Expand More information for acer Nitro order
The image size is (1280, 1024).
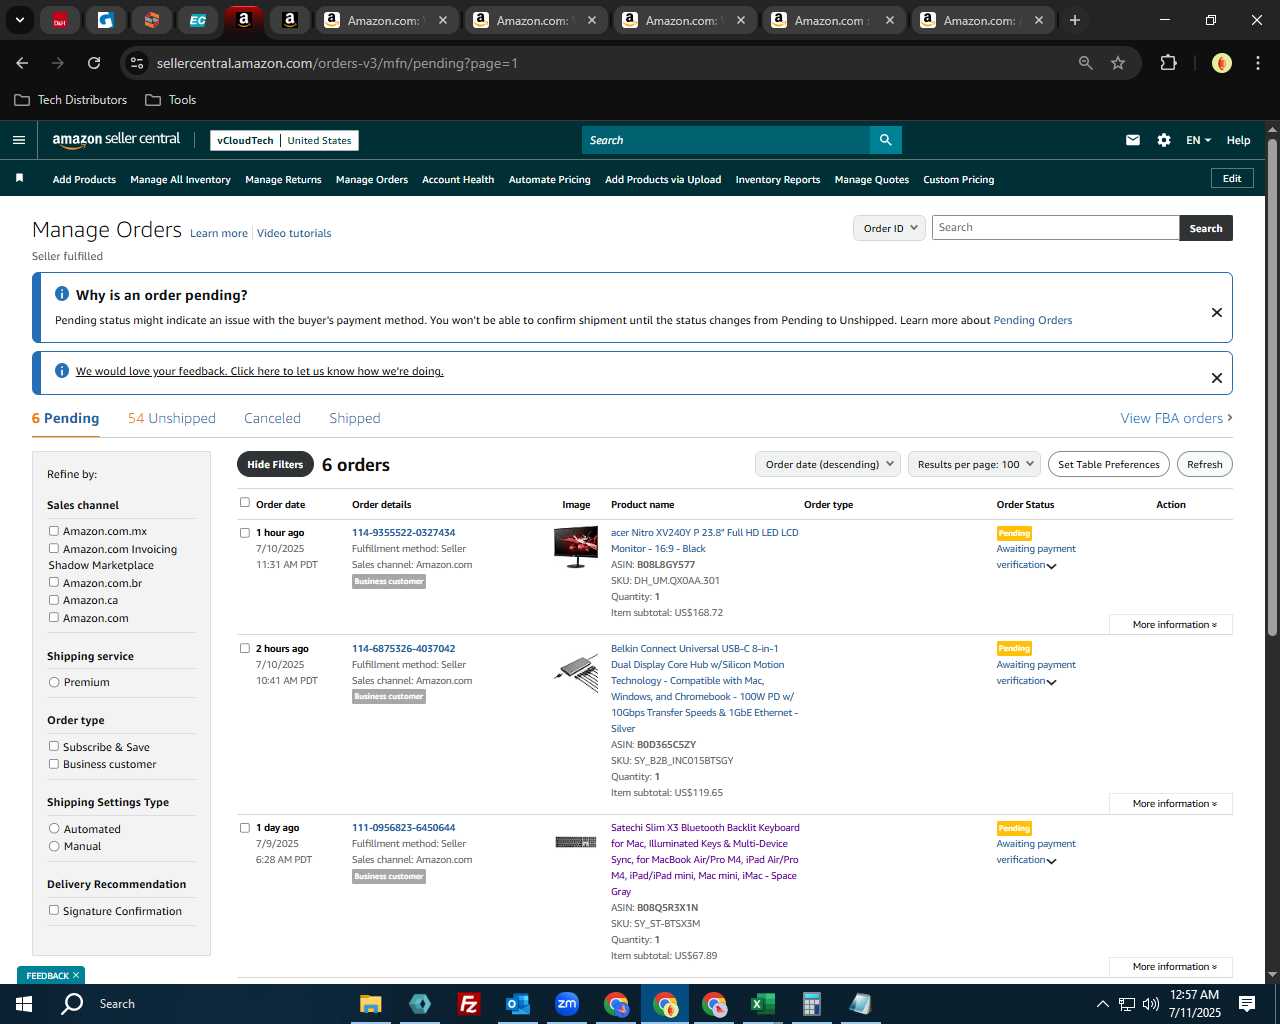1171,624
